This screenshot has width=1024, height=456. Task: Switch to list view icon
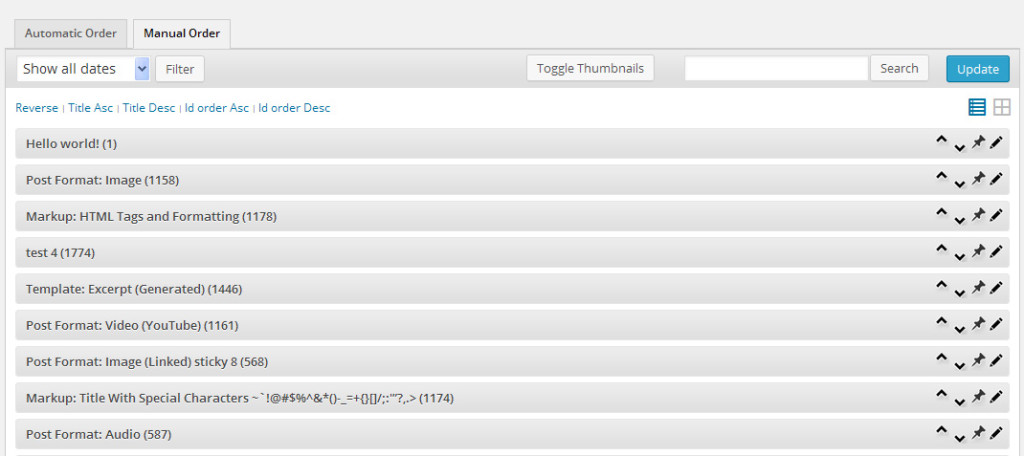[976, 107]
